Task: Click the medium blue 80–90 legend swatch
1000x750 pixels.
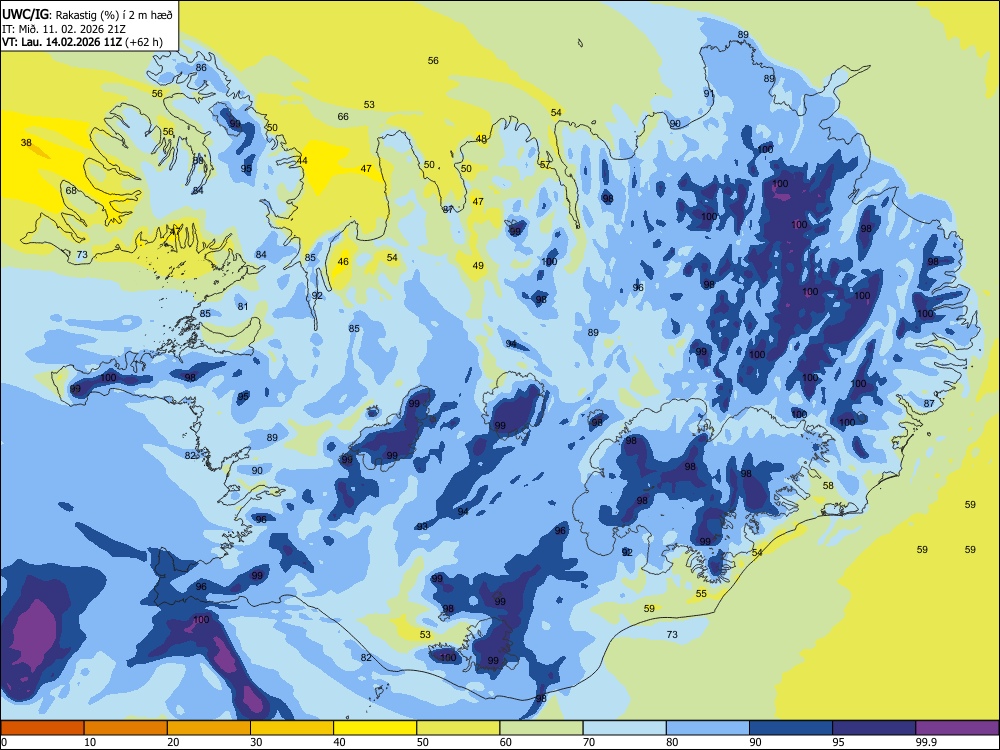Action: pos(707,728)
